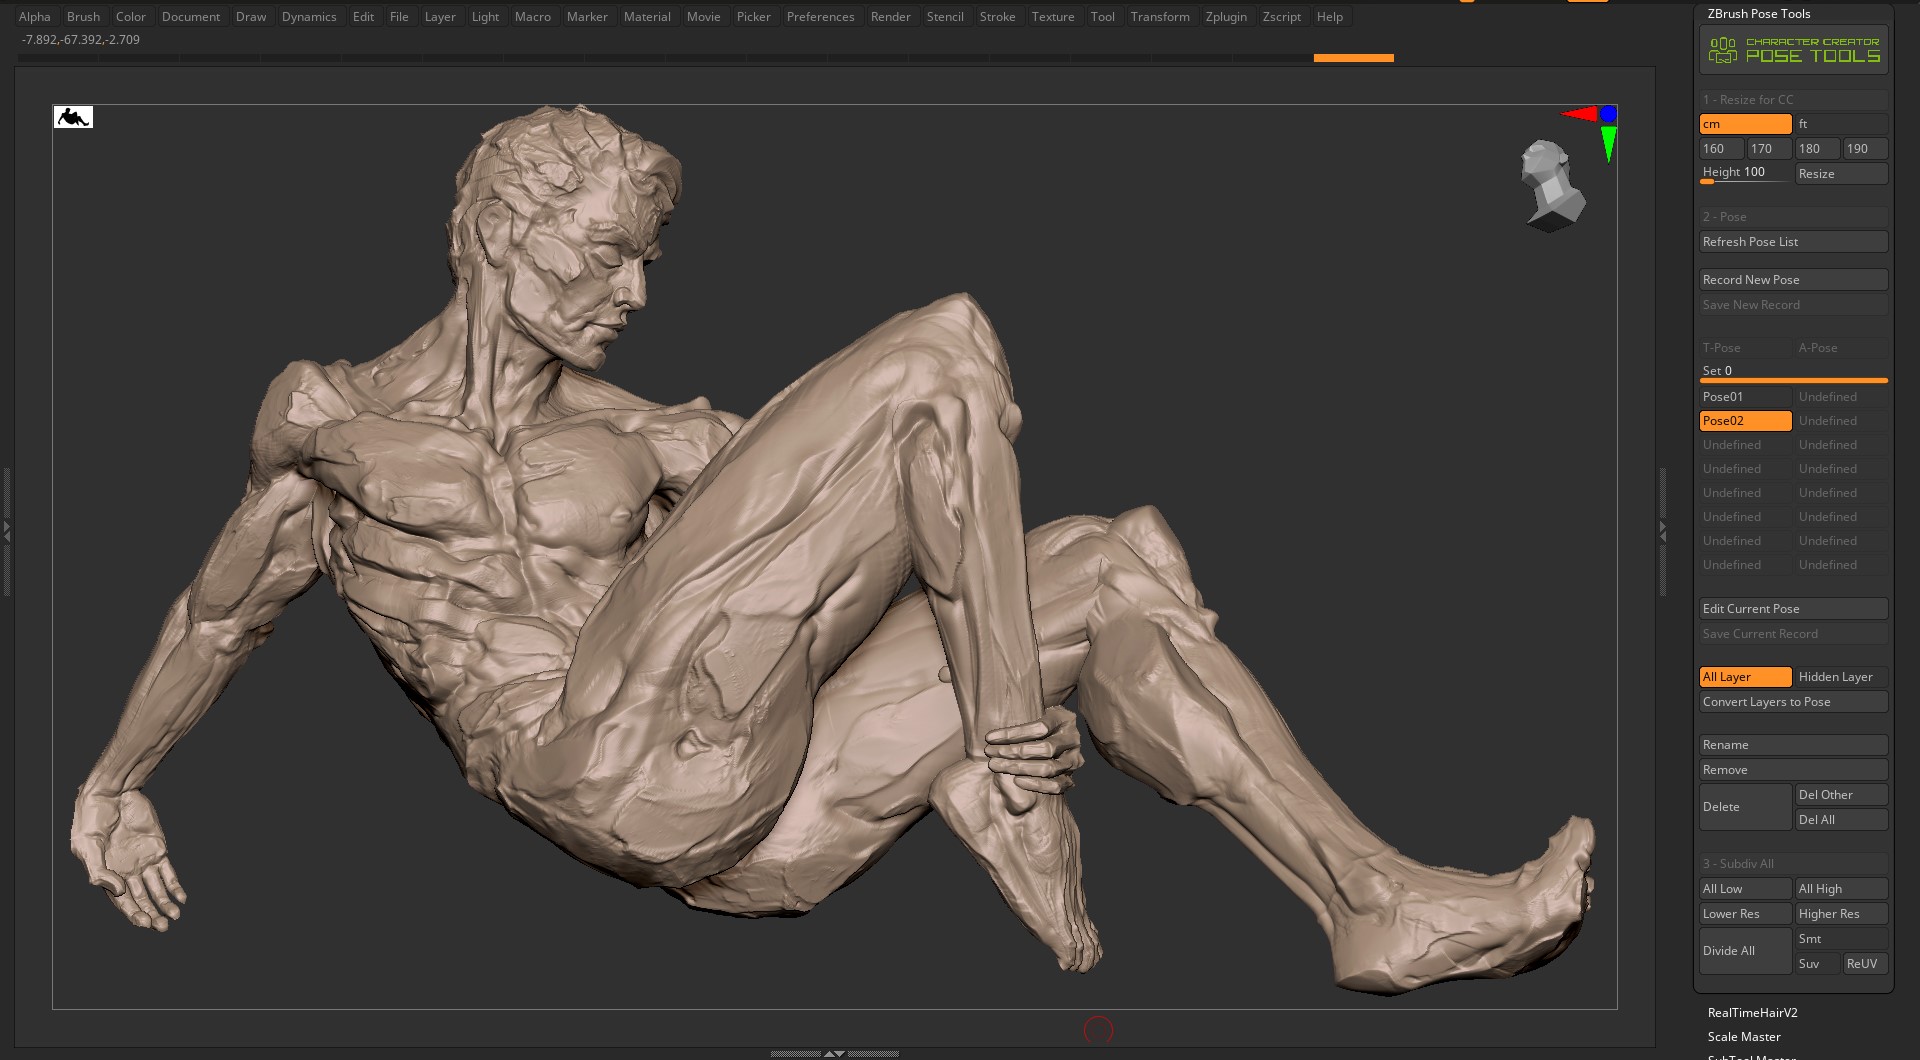Click the red X axis arrow
The height and width of the screenshot is (1060, 1920).
click(x=1580, y=114)
